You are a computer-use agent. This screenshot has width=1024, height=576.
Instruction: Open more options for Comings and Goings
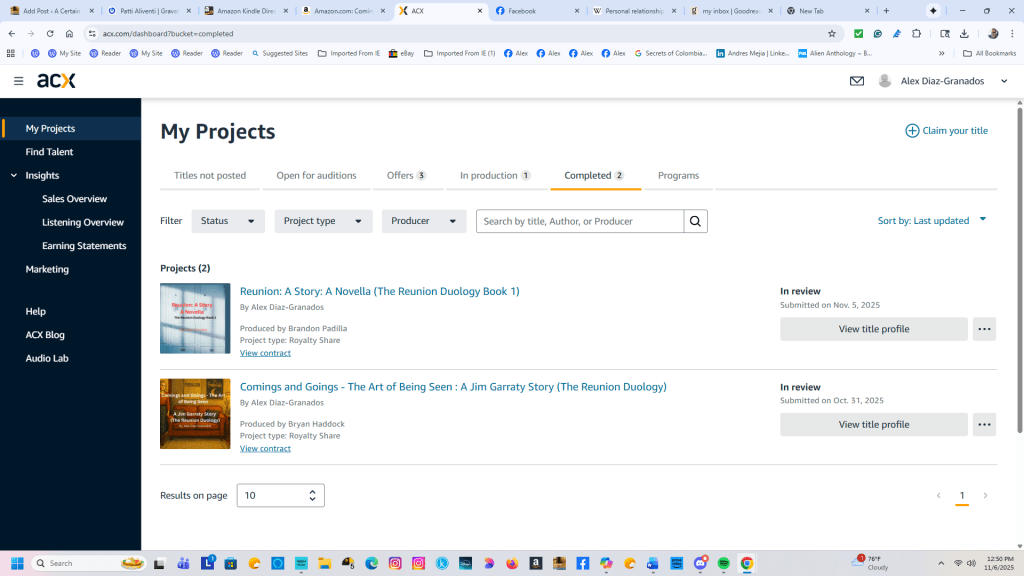point(984,424)
